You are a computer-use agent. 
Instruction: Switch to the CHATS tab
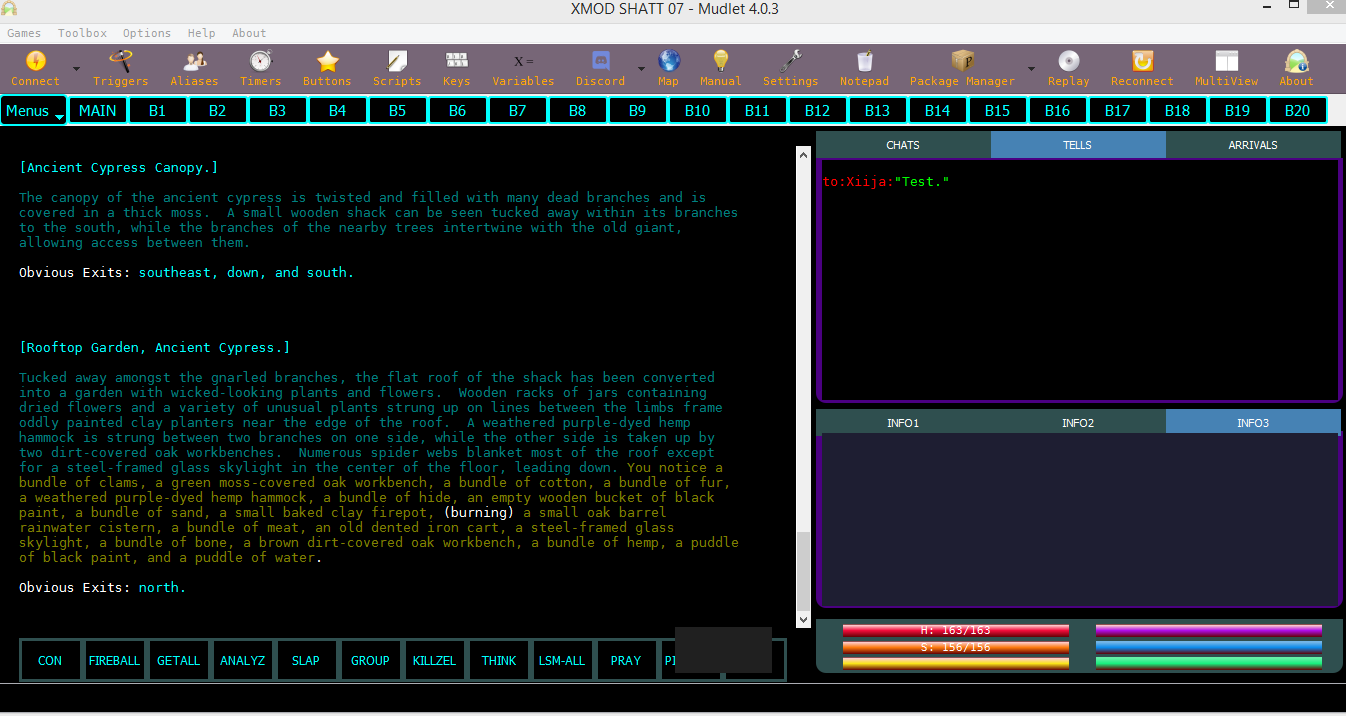pos(903,145)
